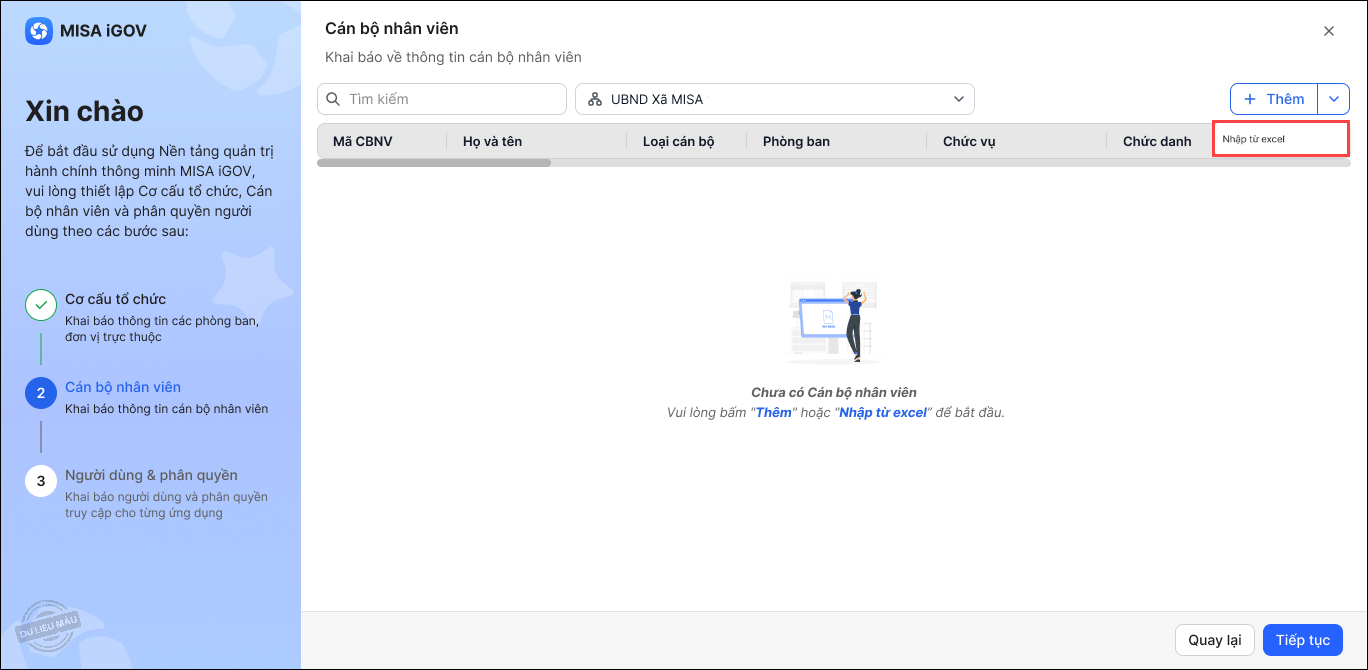Click the "Chưa có Cán bộ nhân viên" message
1368x670 pixels.
[834, 392]
